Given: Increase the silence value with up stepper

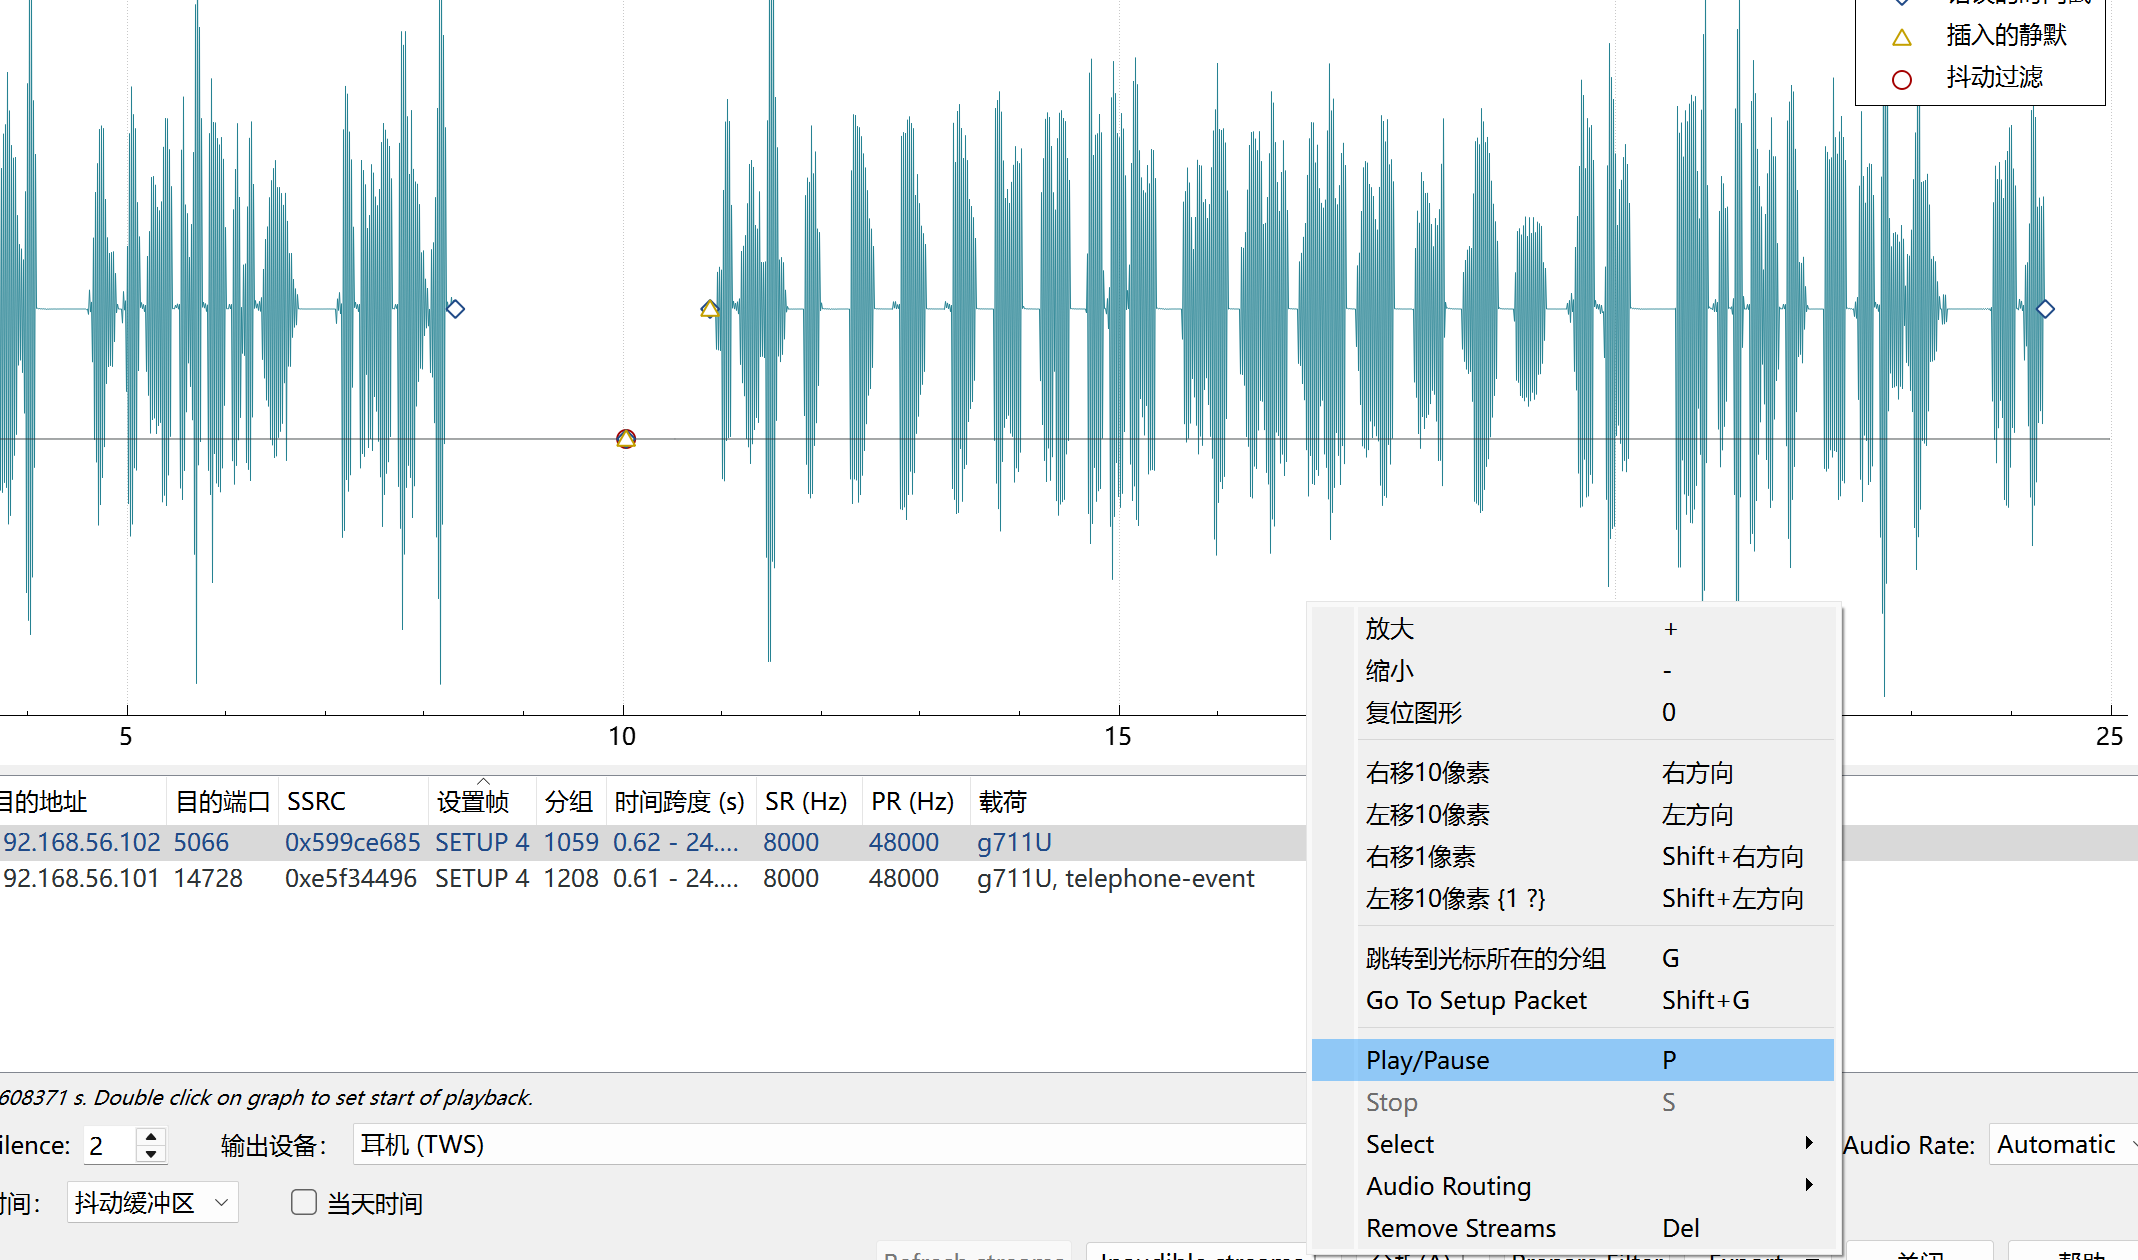Looking at the screenshot, I should coord(151,1136).
